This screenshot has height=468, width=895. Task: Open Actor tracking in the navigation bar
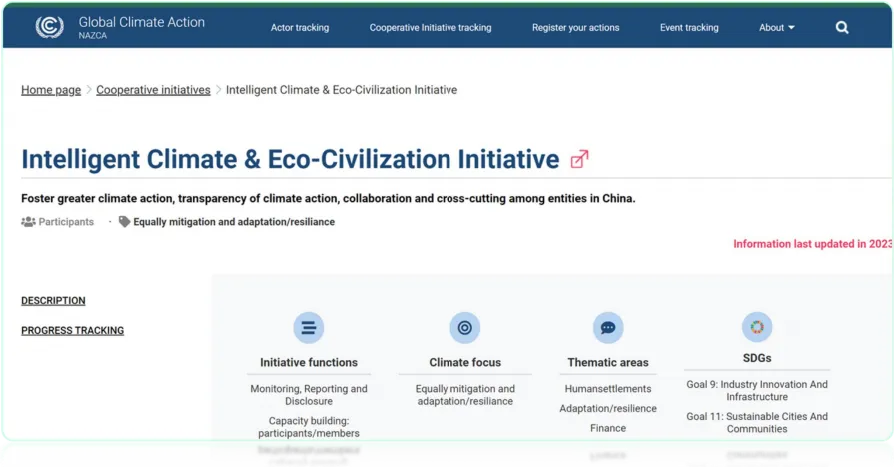300,28
